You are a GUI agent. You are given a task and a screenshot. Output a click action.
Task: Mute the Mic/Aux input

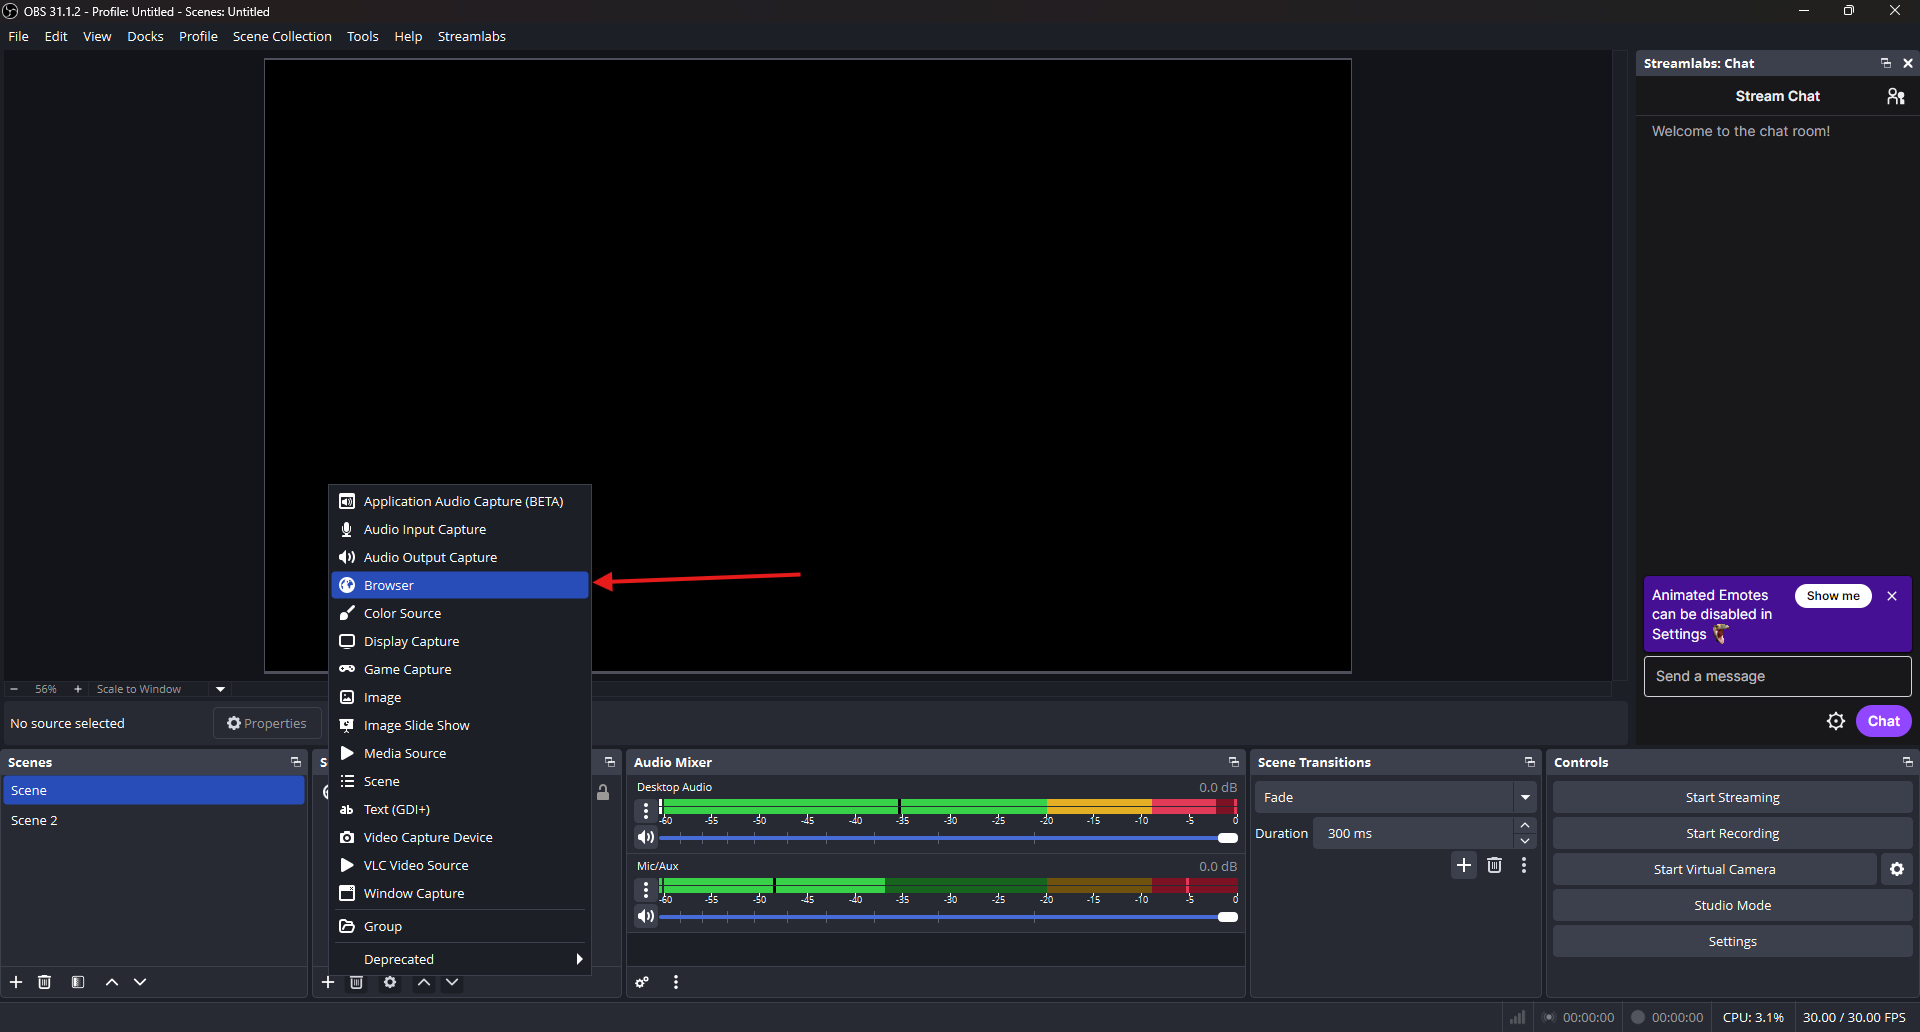pyautogui.click(x=646, y=916)
